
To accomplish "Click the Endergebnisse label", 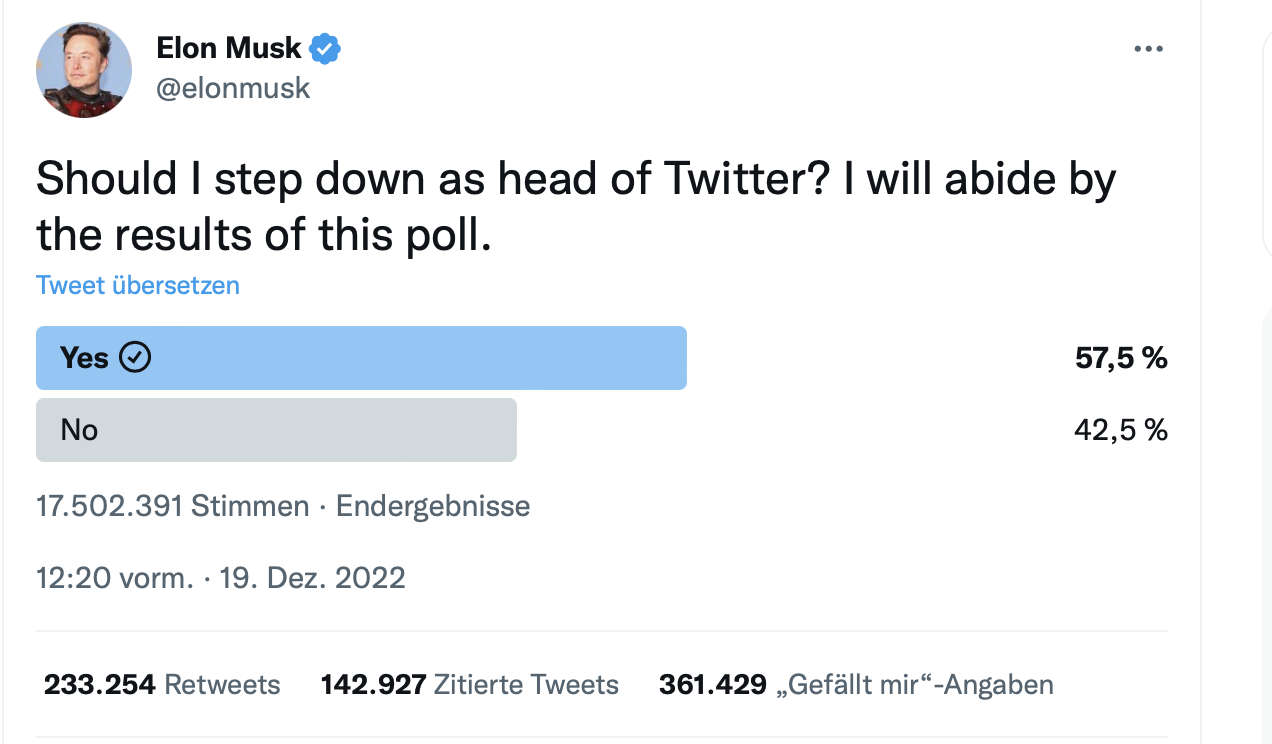I will pyautogui.click(x=433, y=506).
